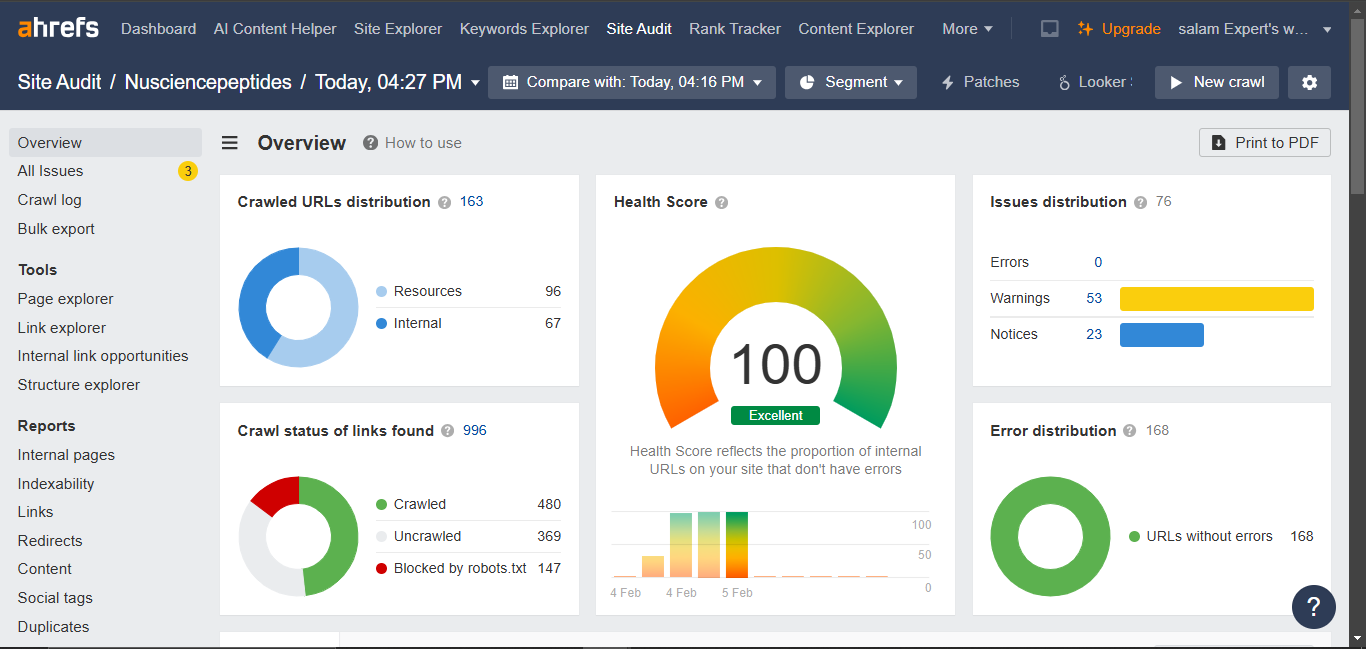Open Site Explorer
This screenshot has width=1366, height=649.
[x=398, y=29]
